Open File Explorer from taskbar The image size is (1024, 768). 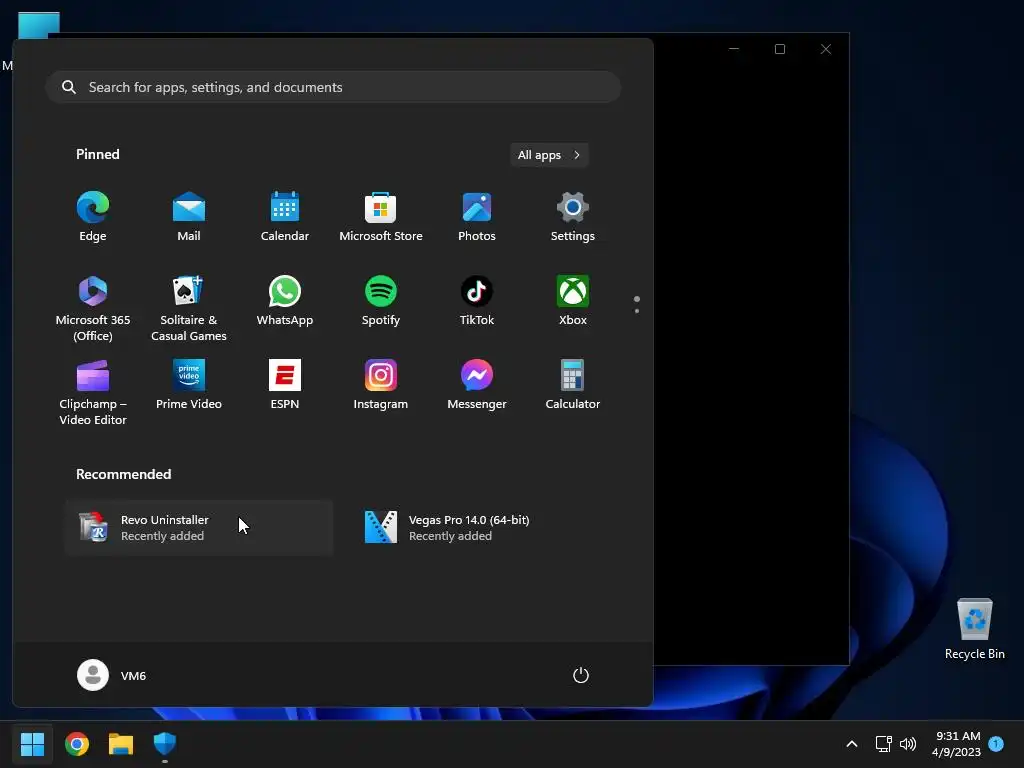(121, 744)
